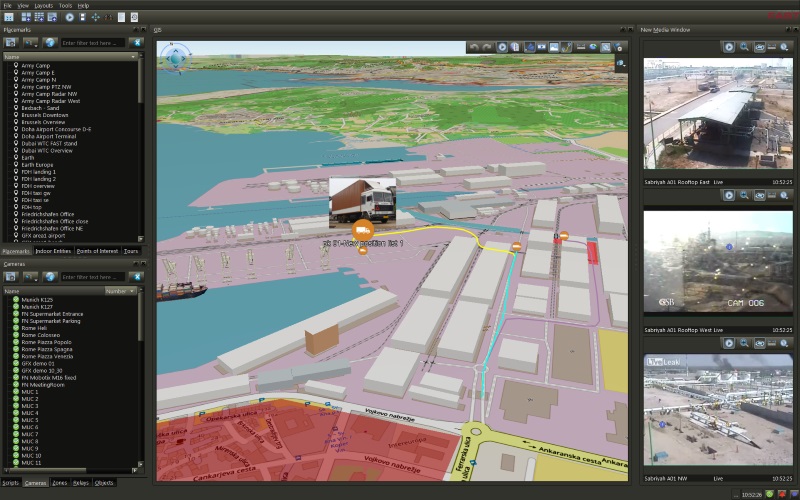Switch to the Points of Interest tab
Screen dimensions: 800x500
pos(97,251)
